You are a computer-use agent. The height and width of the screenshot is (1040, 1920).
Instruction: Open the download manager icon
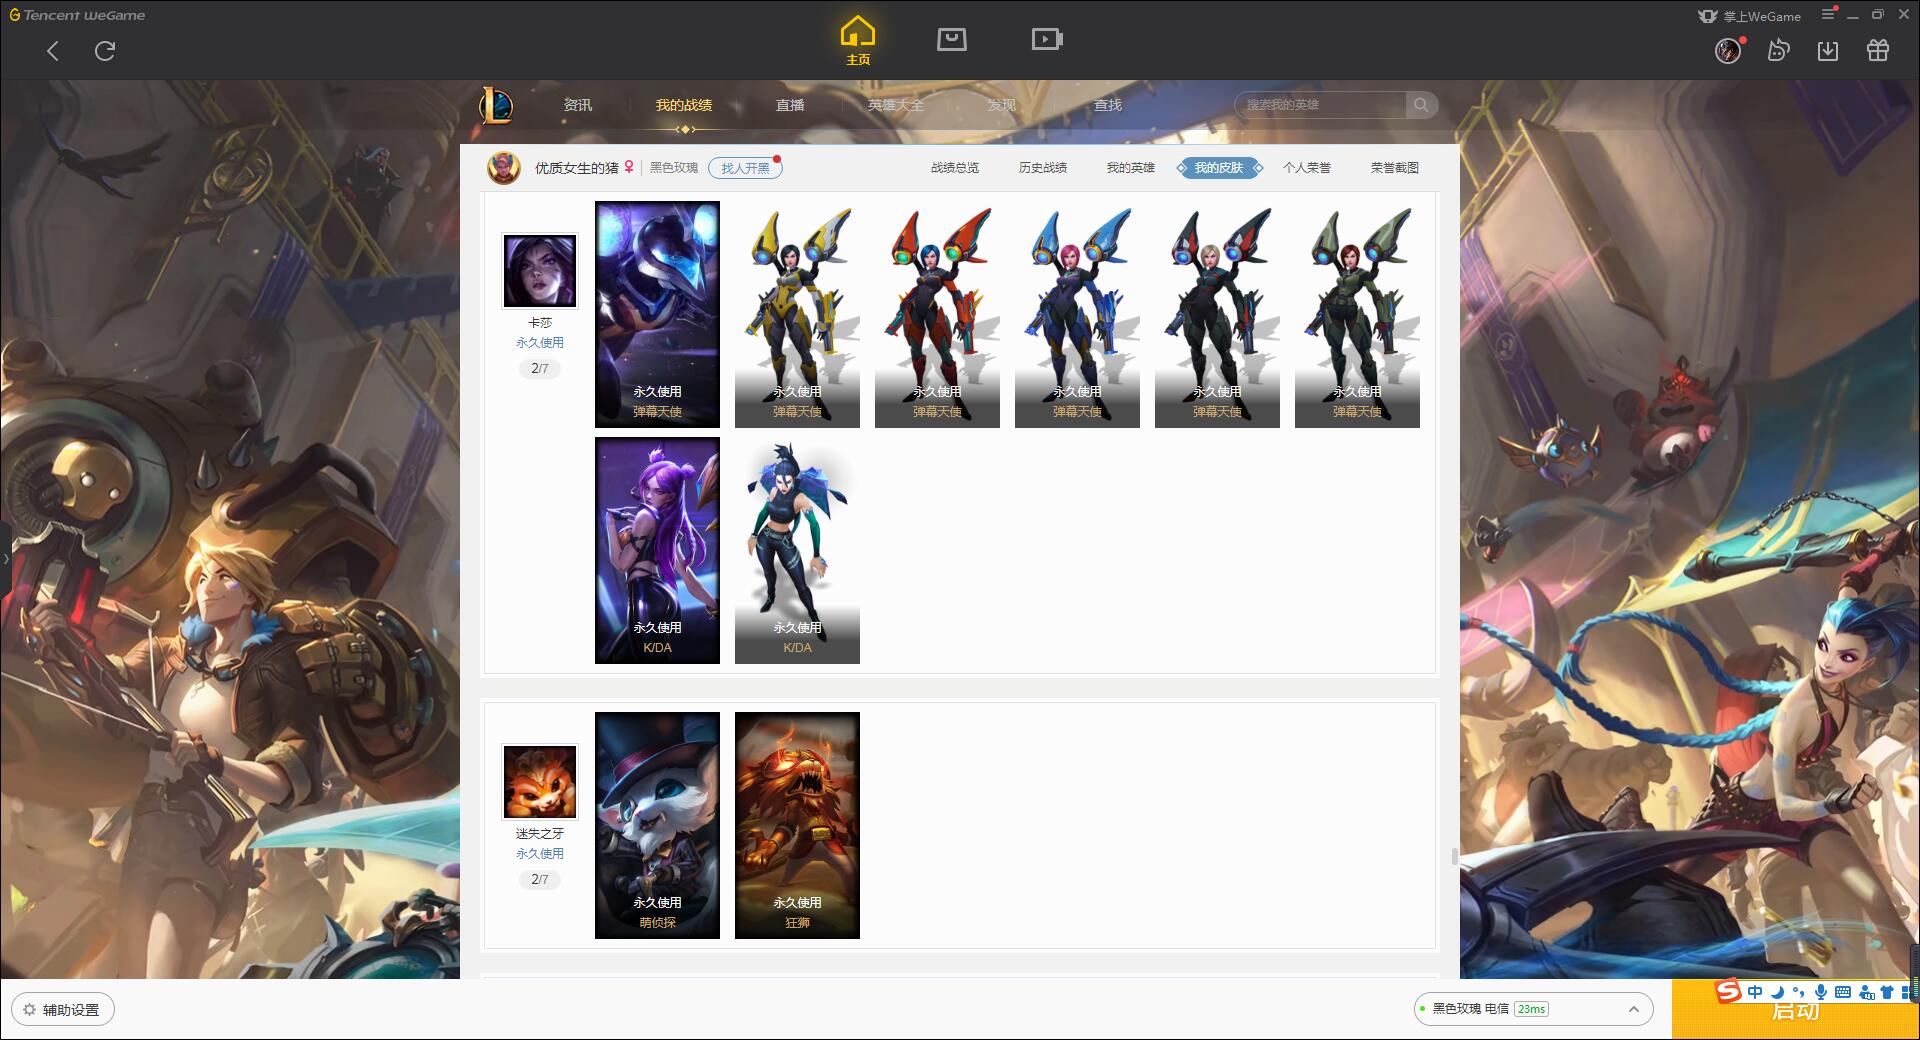[x=1828, y=50]
